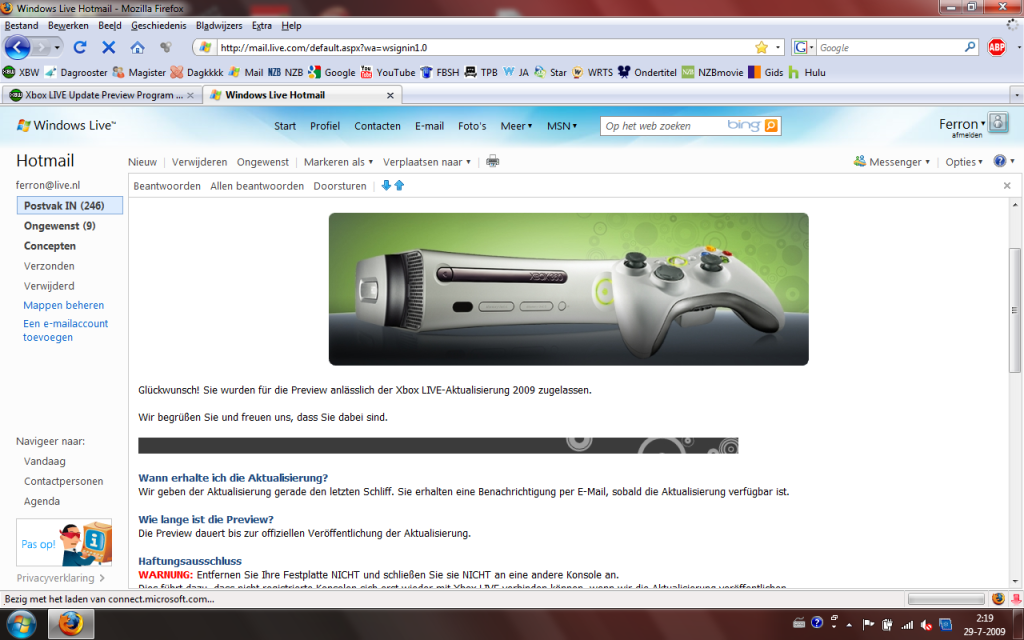Click Allen beantwoorden
The width and height of the screenshot is (1024, 640).
(257, 186)
